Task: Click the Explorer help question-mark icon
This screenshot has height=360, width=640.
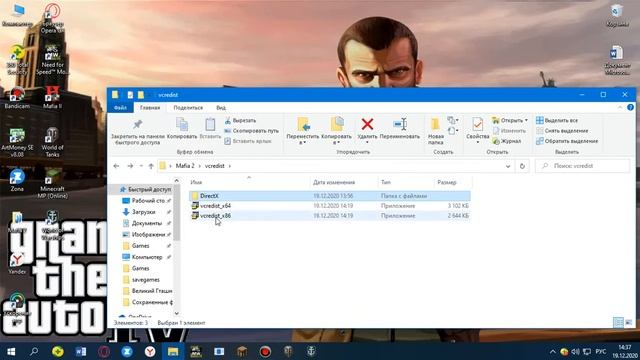Action: coord(630,107)
